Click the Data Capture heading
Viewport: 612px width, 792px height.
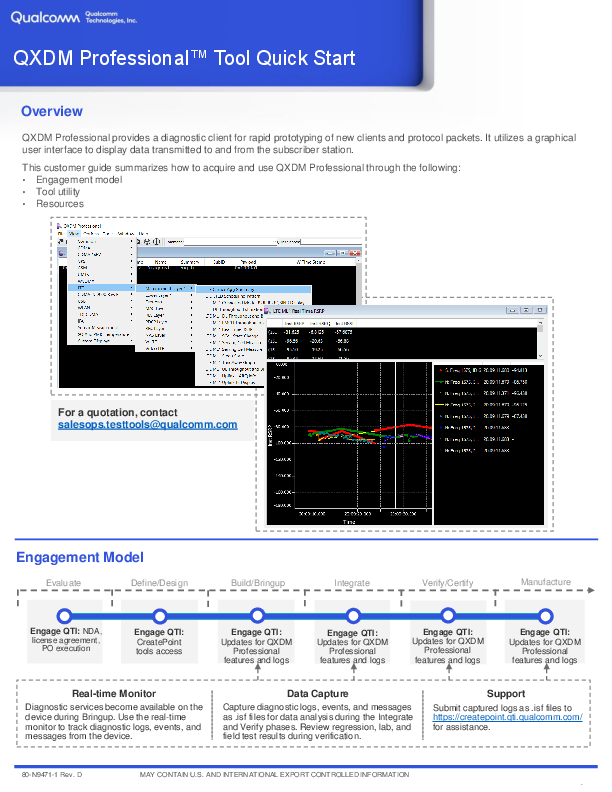[318, 694]
